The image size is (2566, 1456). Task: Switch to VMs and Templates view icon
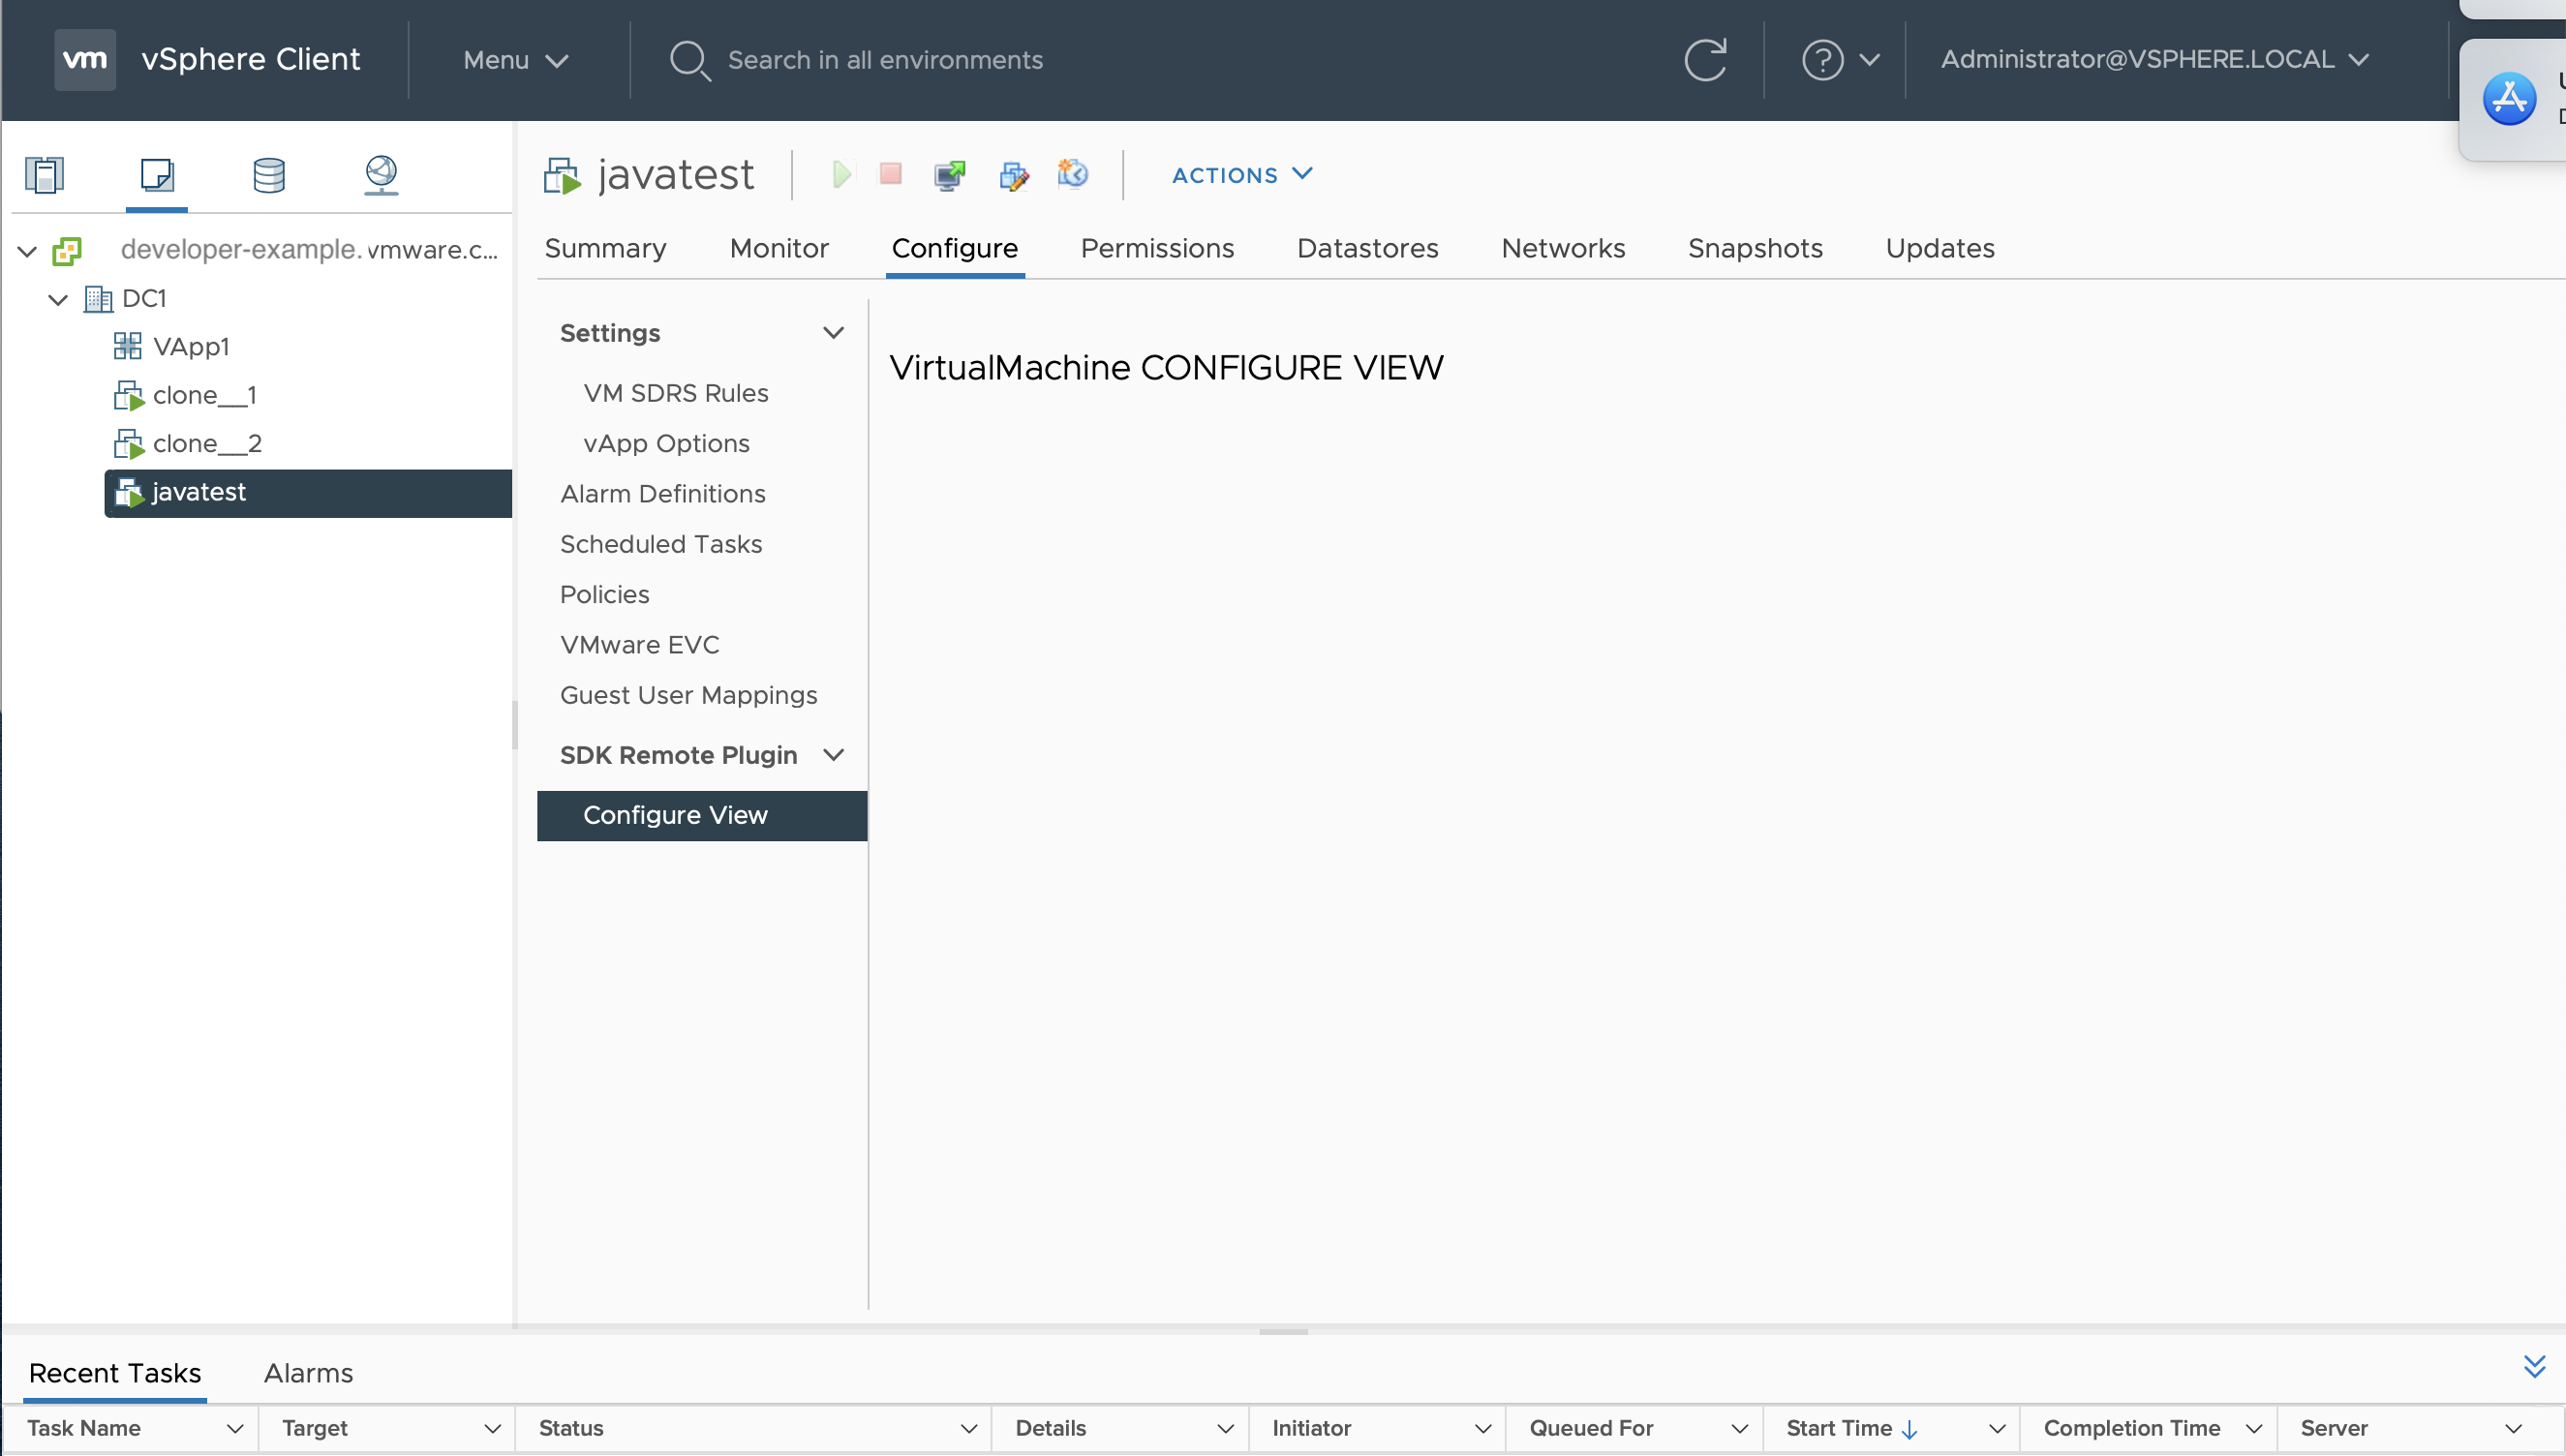click(x=157, y=175)
